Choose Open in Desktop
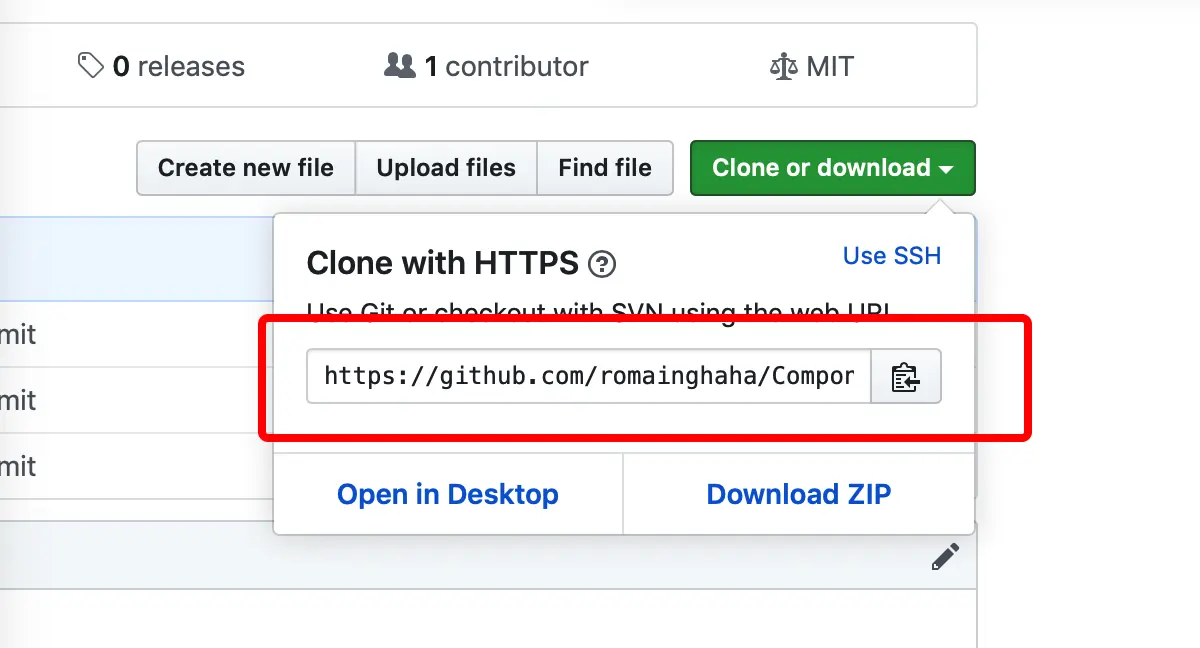The width and height of the screenshot is (1200, 648). (x=447, y=494)
